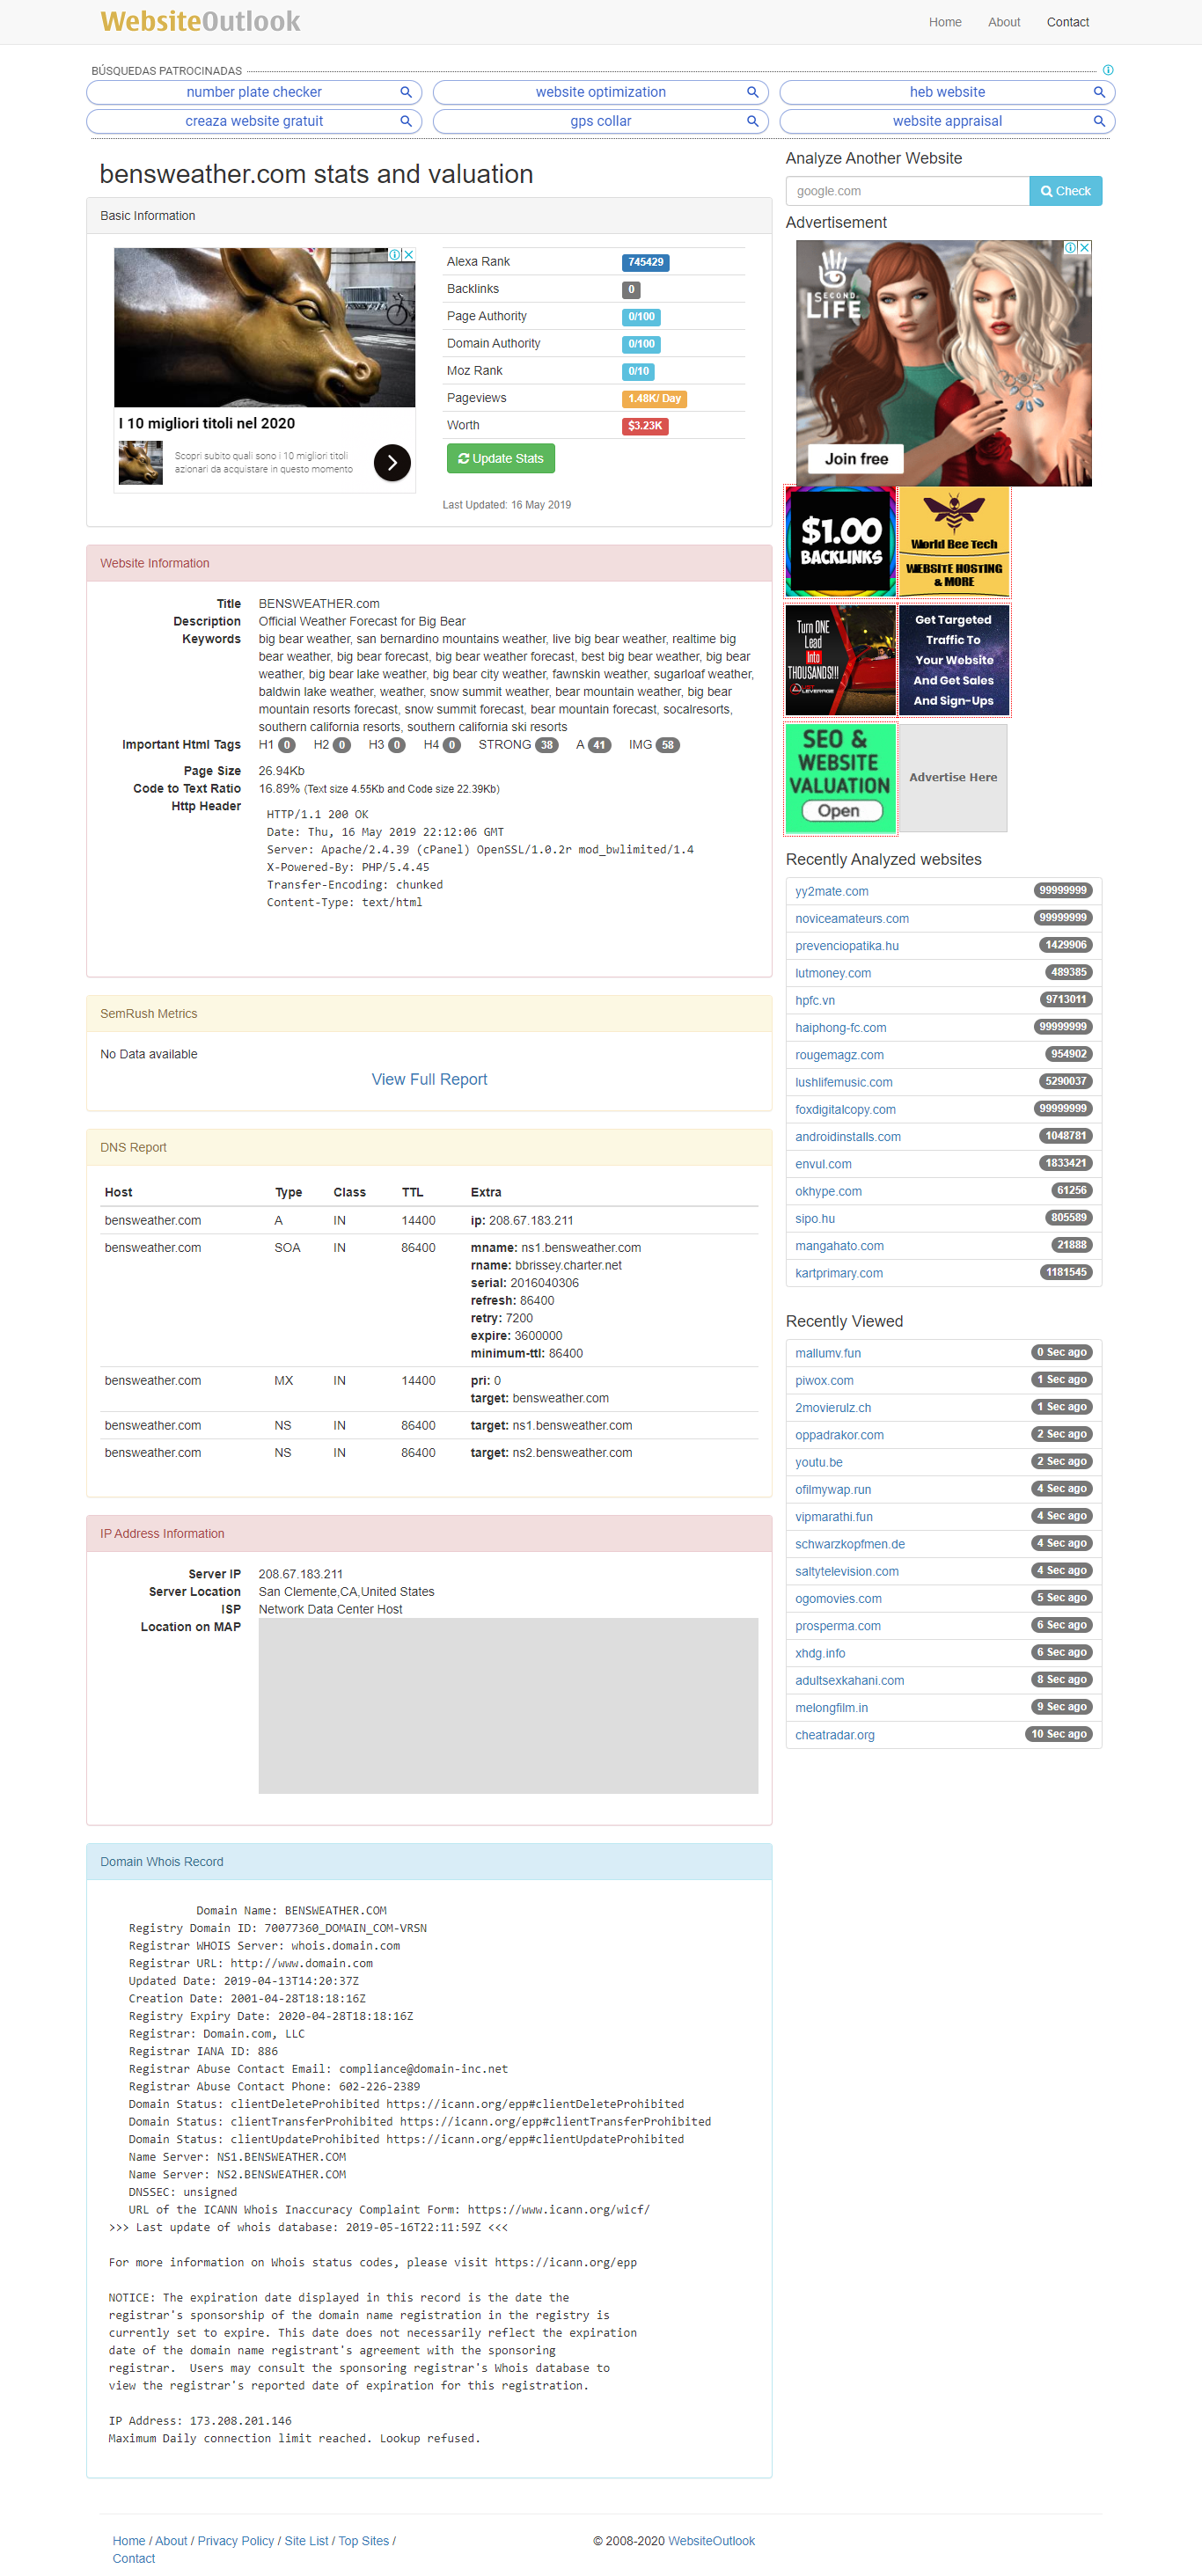Open the World Bee Tech hosting banner
1202x2576 pixels.
point(954,541)
